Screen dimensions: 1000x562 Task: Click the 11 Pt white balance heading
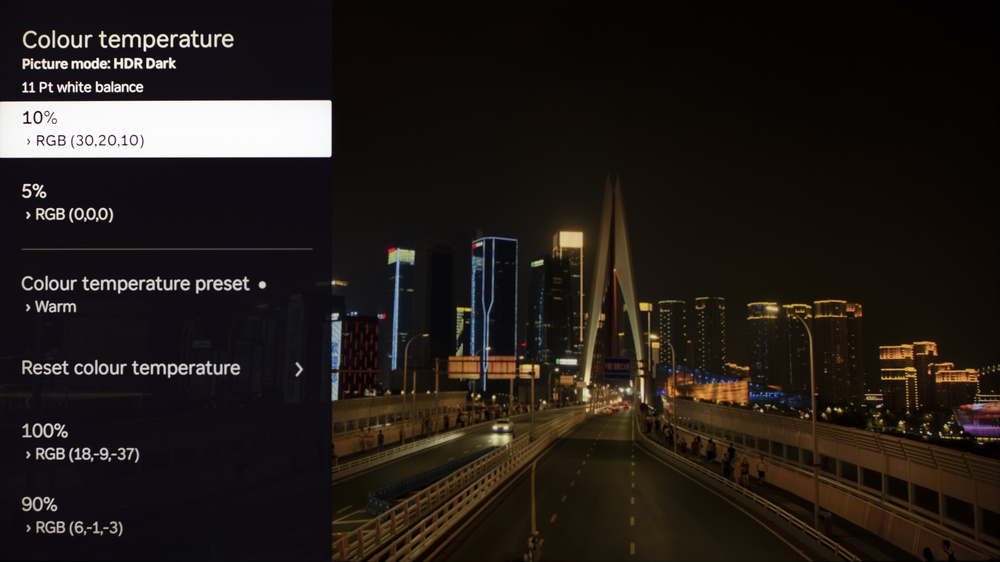82,87
